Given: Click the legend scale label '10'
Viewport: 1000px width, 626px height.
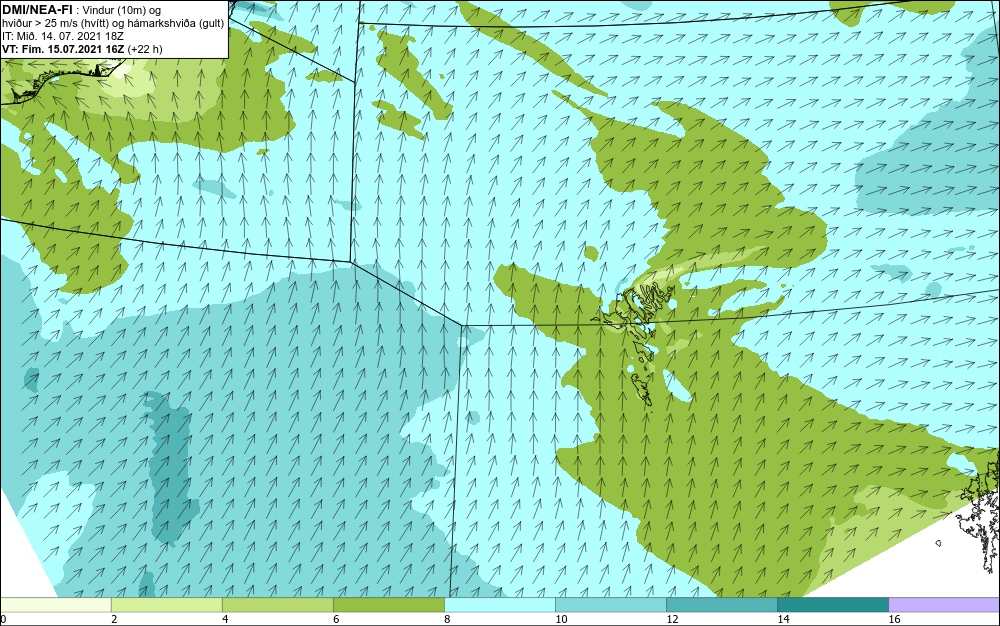Looking at the screenshot, I should coord(561,619).
